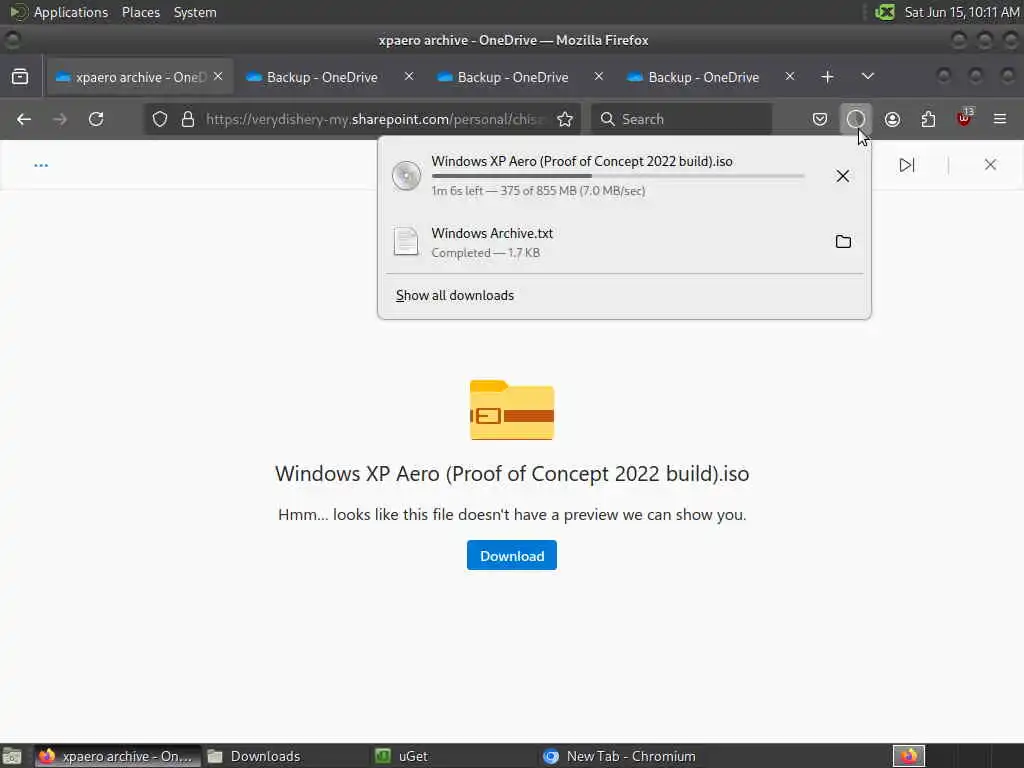Screen dimensions: 1024x768
Task: Click the Firefox icon in bottom tray
Action: [909, 756]
